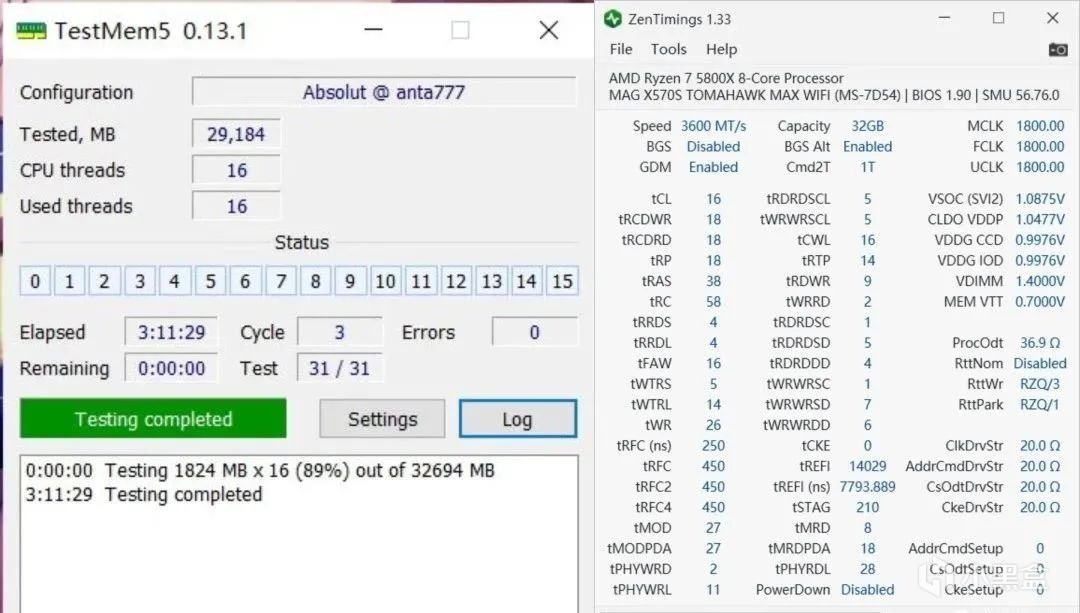Select thread status box 1

(70, 281)
